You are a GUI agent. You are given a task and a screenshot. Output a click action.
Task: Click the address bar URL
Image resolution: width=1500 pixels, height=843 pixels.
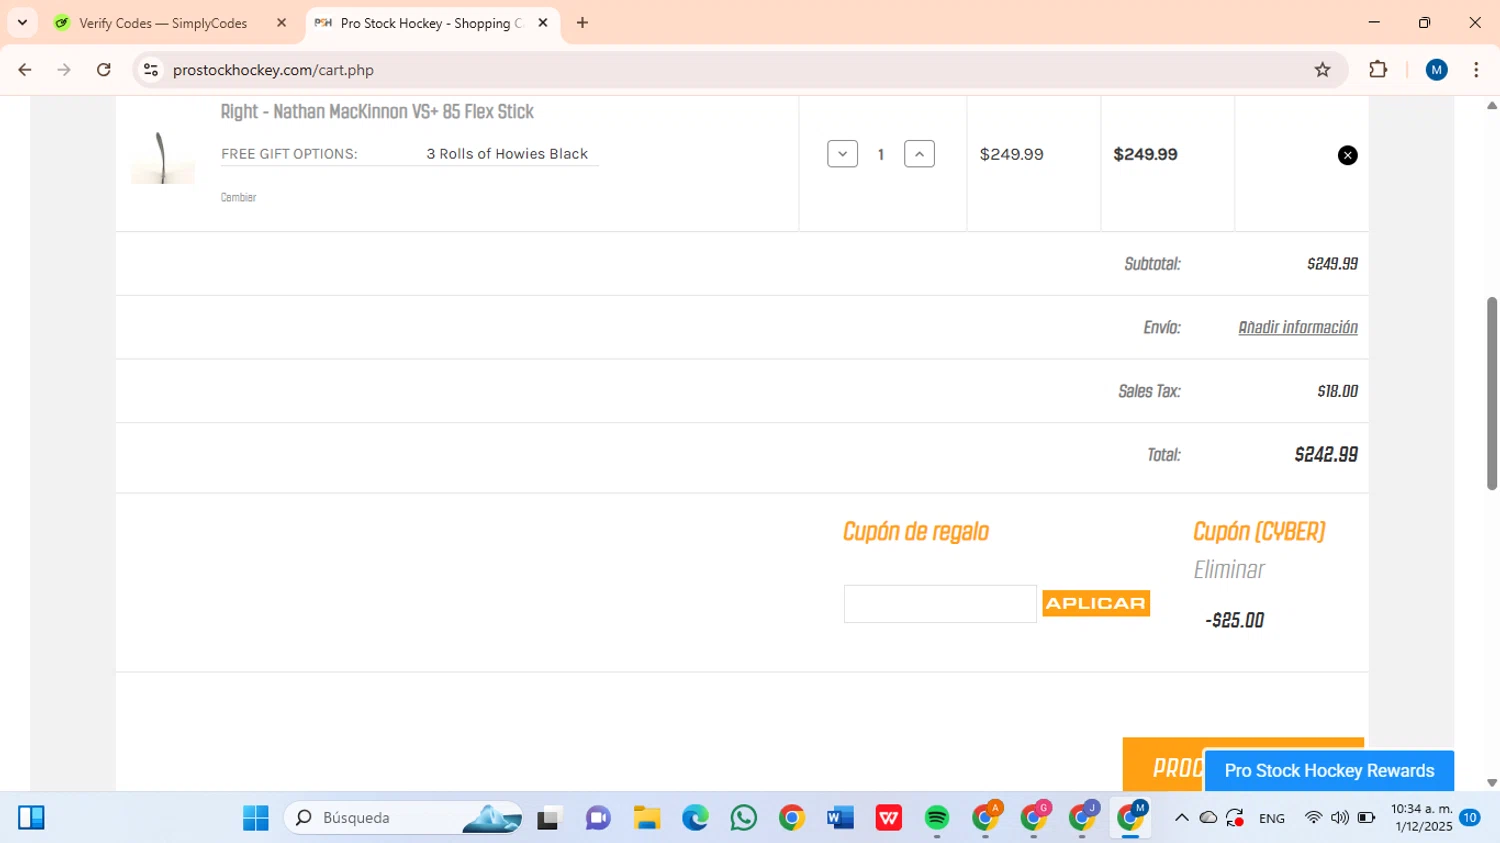pos(273,70)
